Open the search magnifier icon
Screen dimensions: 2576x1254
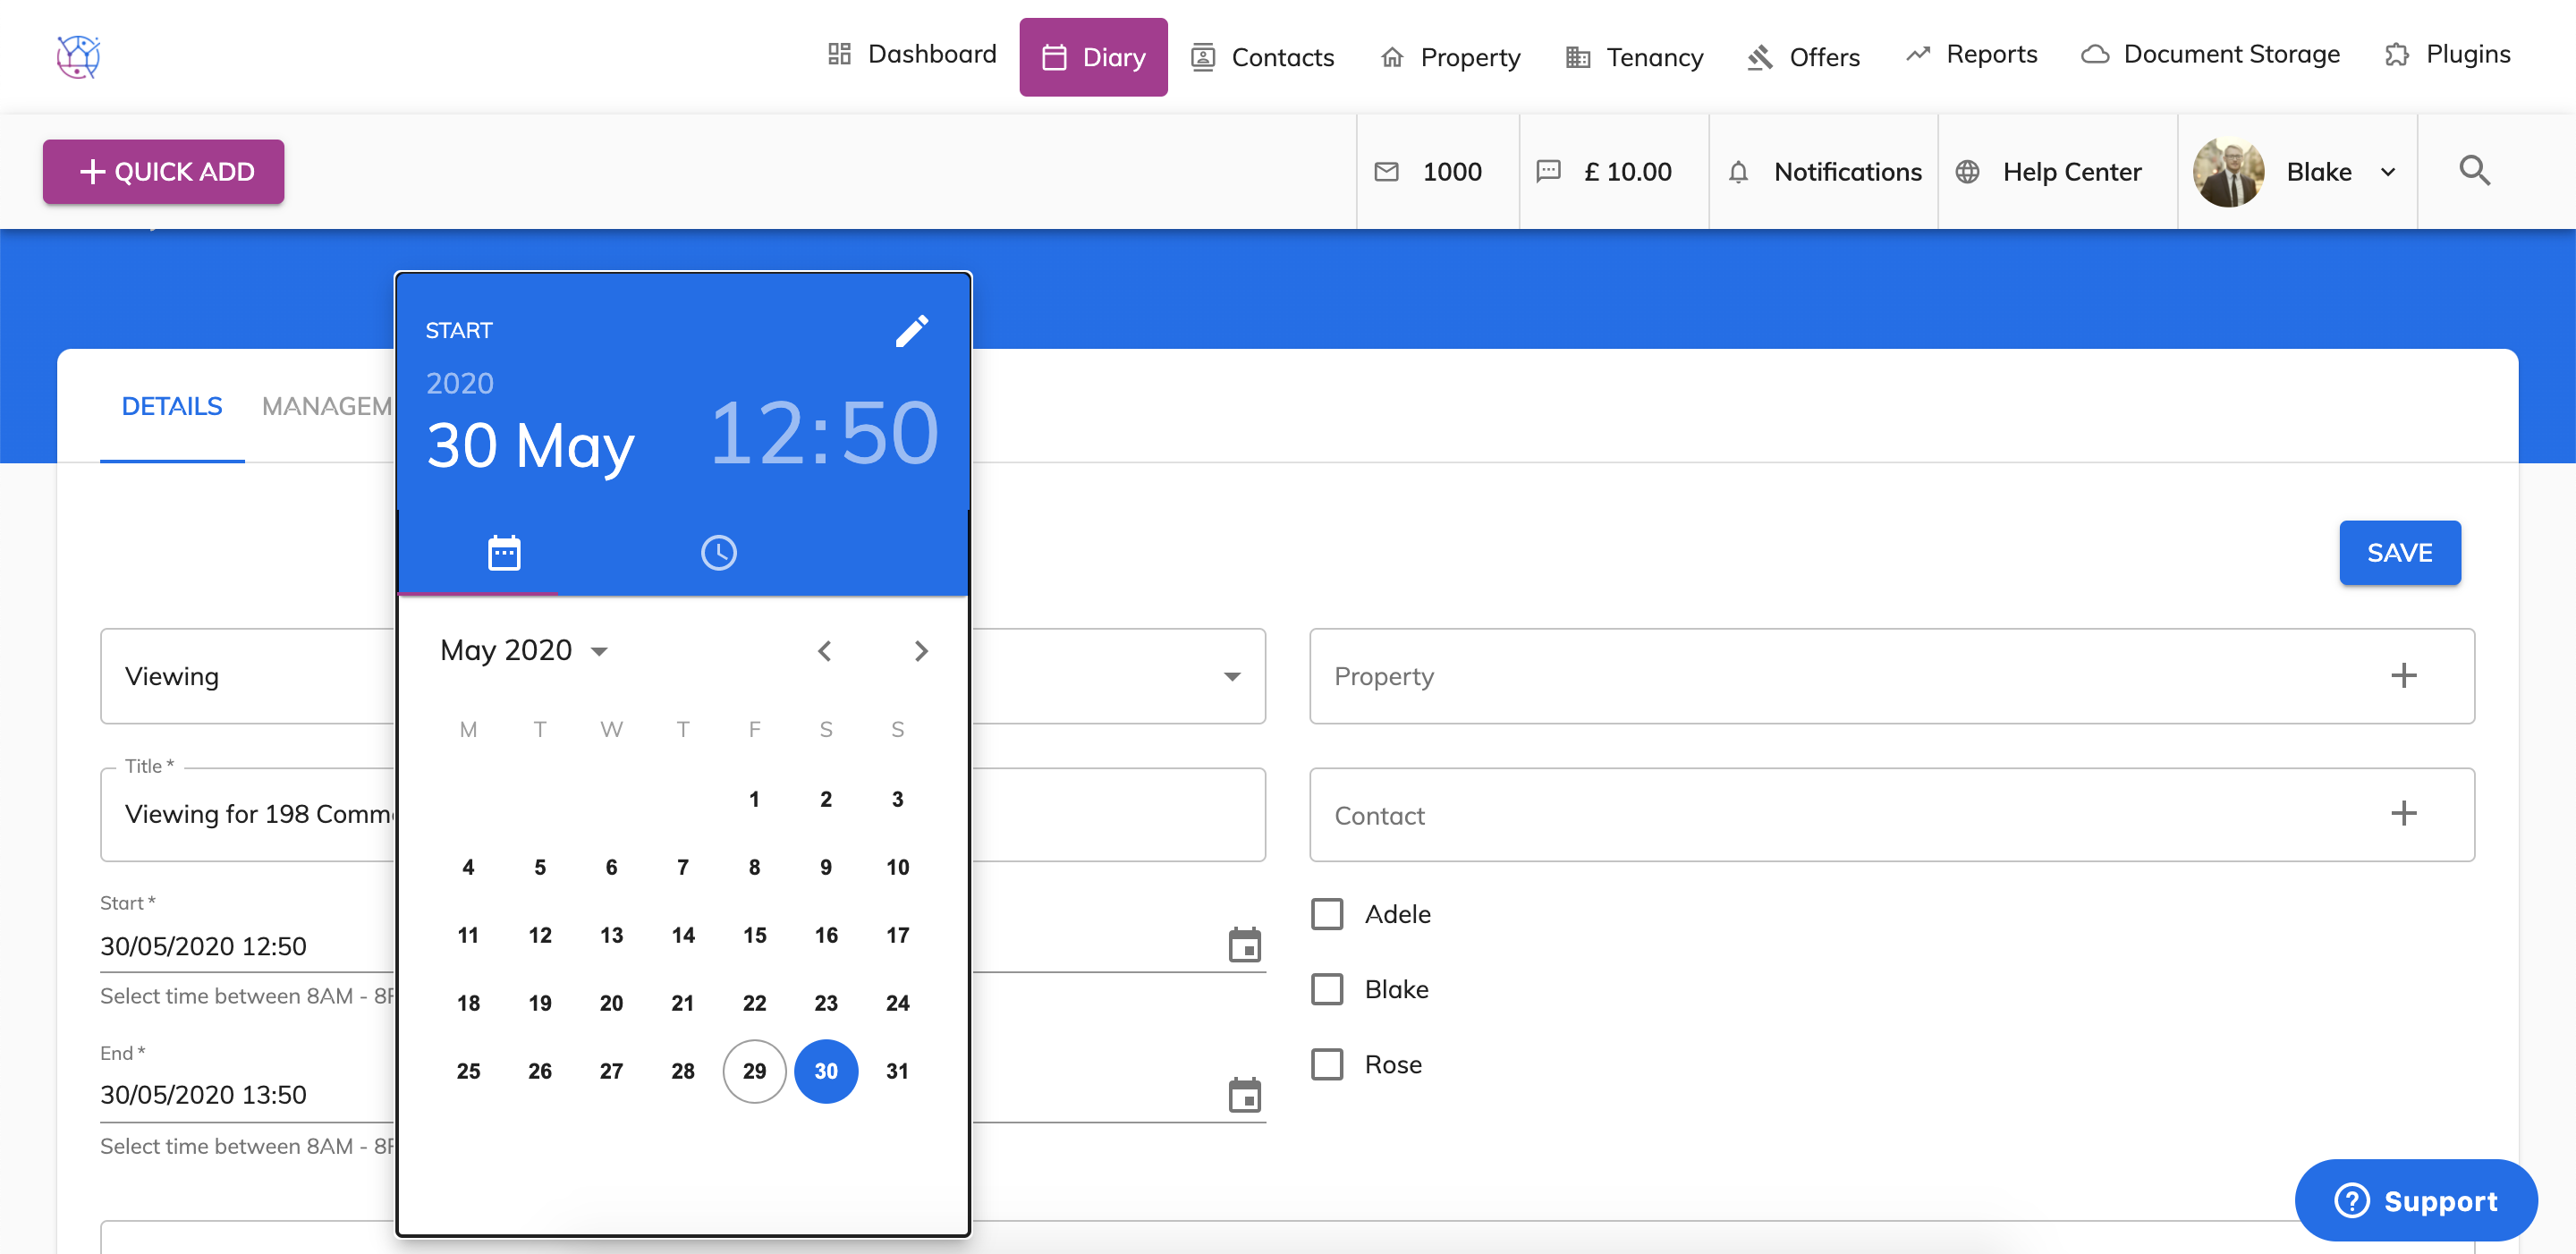coord(2473,171)
